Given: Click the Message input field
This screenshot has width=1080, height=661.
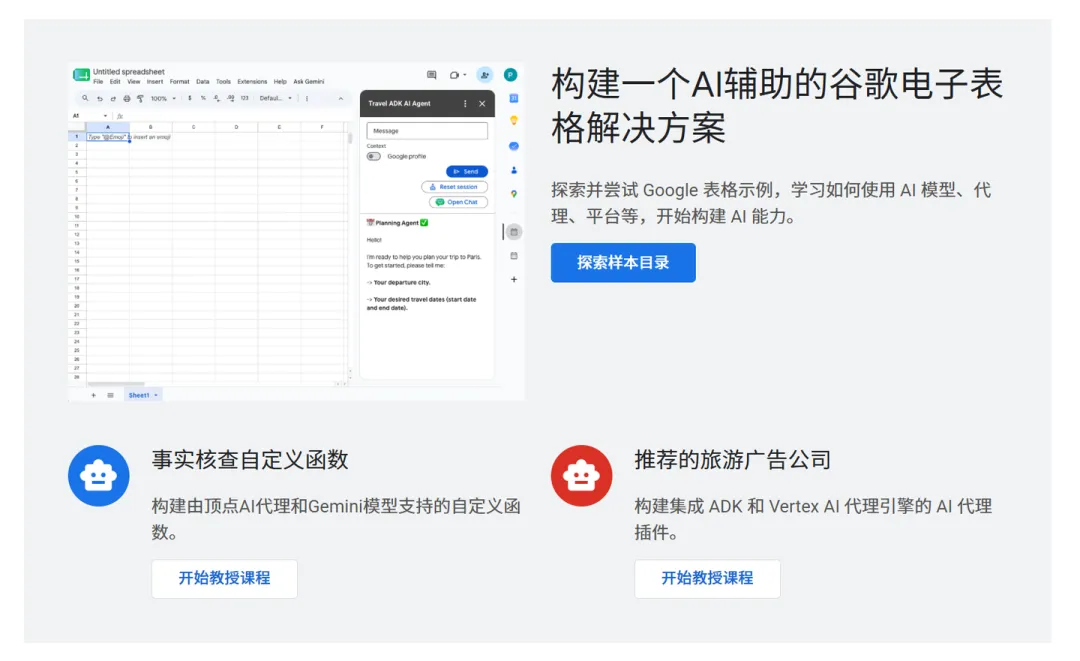Looking at the screenshot, I should click(427, 131).
